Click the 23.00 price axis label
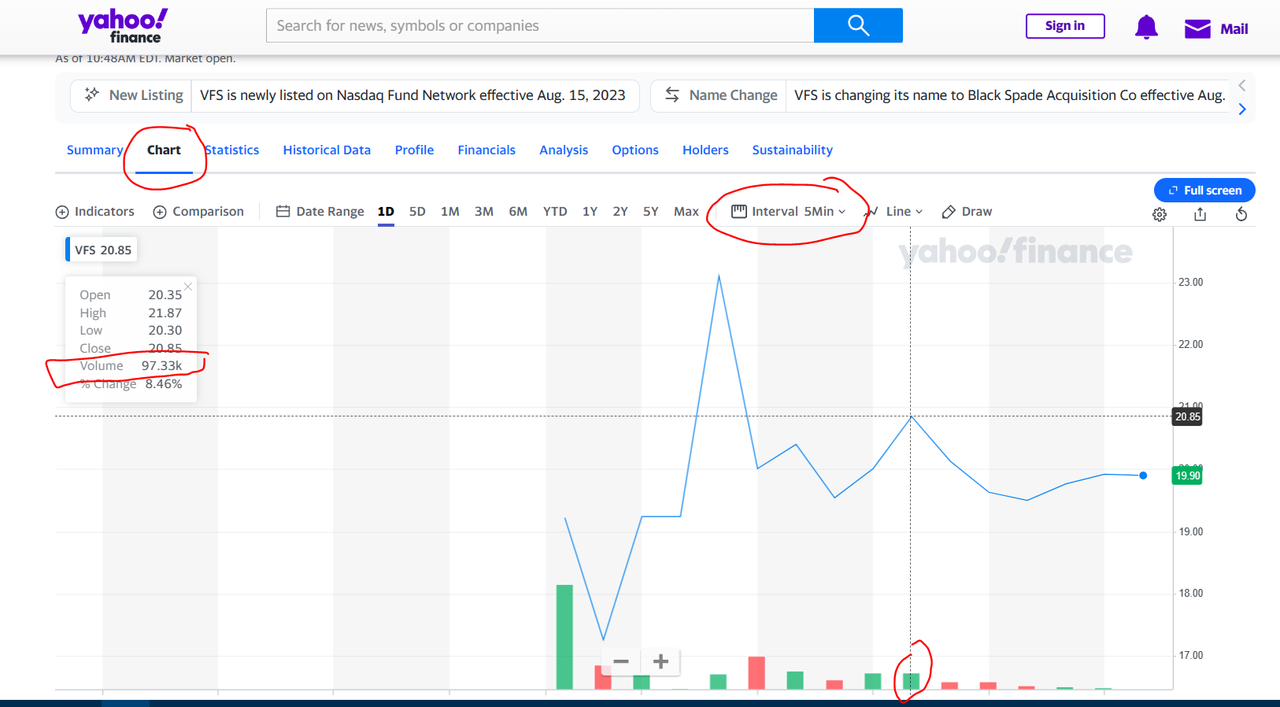1280x707 pixels. [x=1189, y=282]
